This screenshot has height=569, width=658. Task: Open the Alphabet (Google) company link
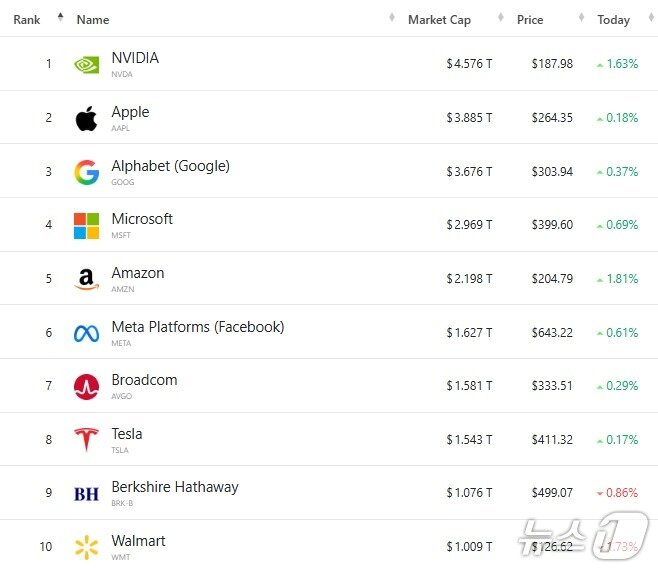[170, 166]
